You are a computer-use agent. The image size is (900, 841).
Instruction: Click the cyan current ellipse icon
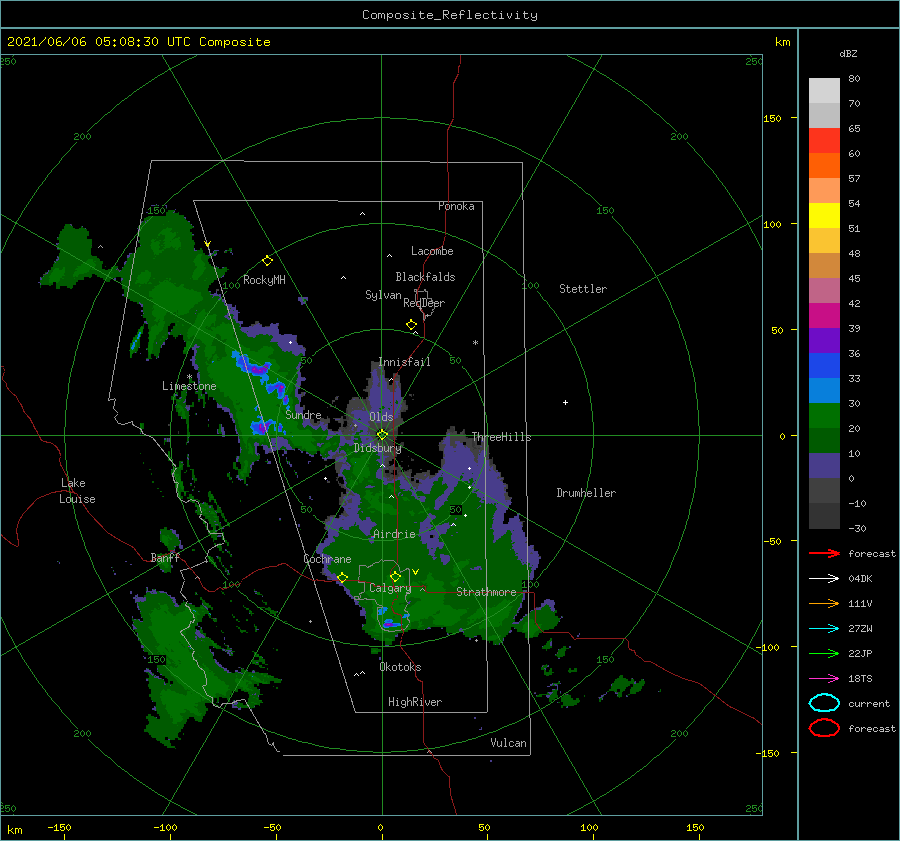(824, 703)
